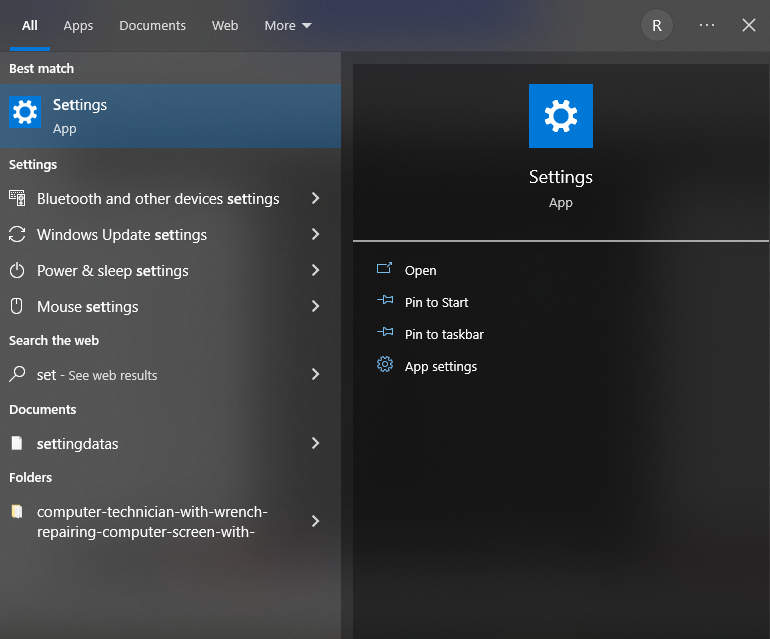The image size is (770, 639).
Task: Click the computer-technician folder icon
Action: tap(17, 512)
